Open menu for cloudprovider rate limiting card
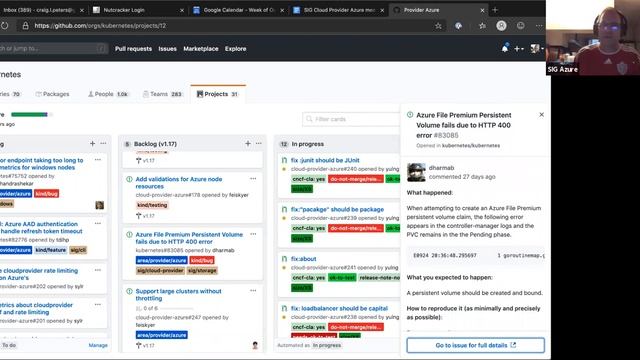Viewport: 640px width, 360px height. click(x=98, y=270)
